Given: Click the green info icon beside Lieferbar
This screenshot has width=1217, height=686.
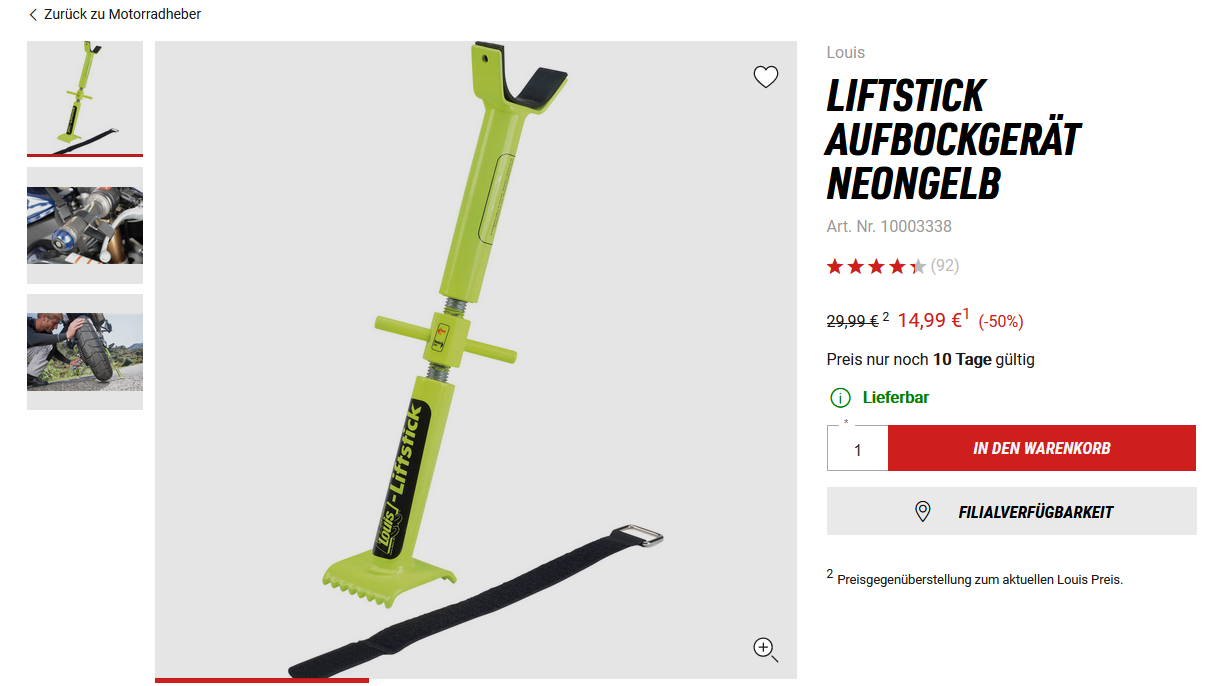Looking at the screenshot, I should click(x=840, y=398).
